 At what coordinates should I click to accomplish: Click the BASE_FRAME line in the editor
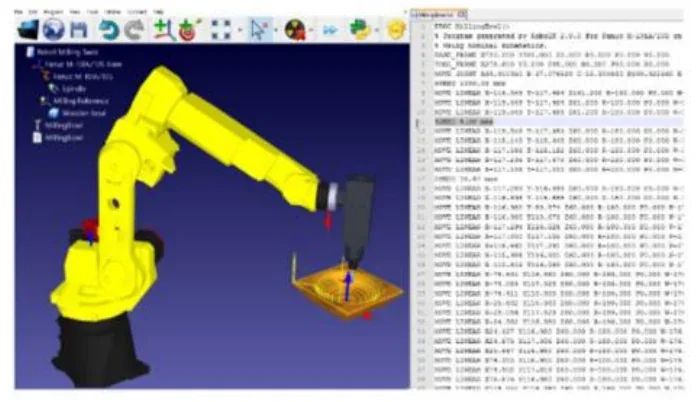552,55
